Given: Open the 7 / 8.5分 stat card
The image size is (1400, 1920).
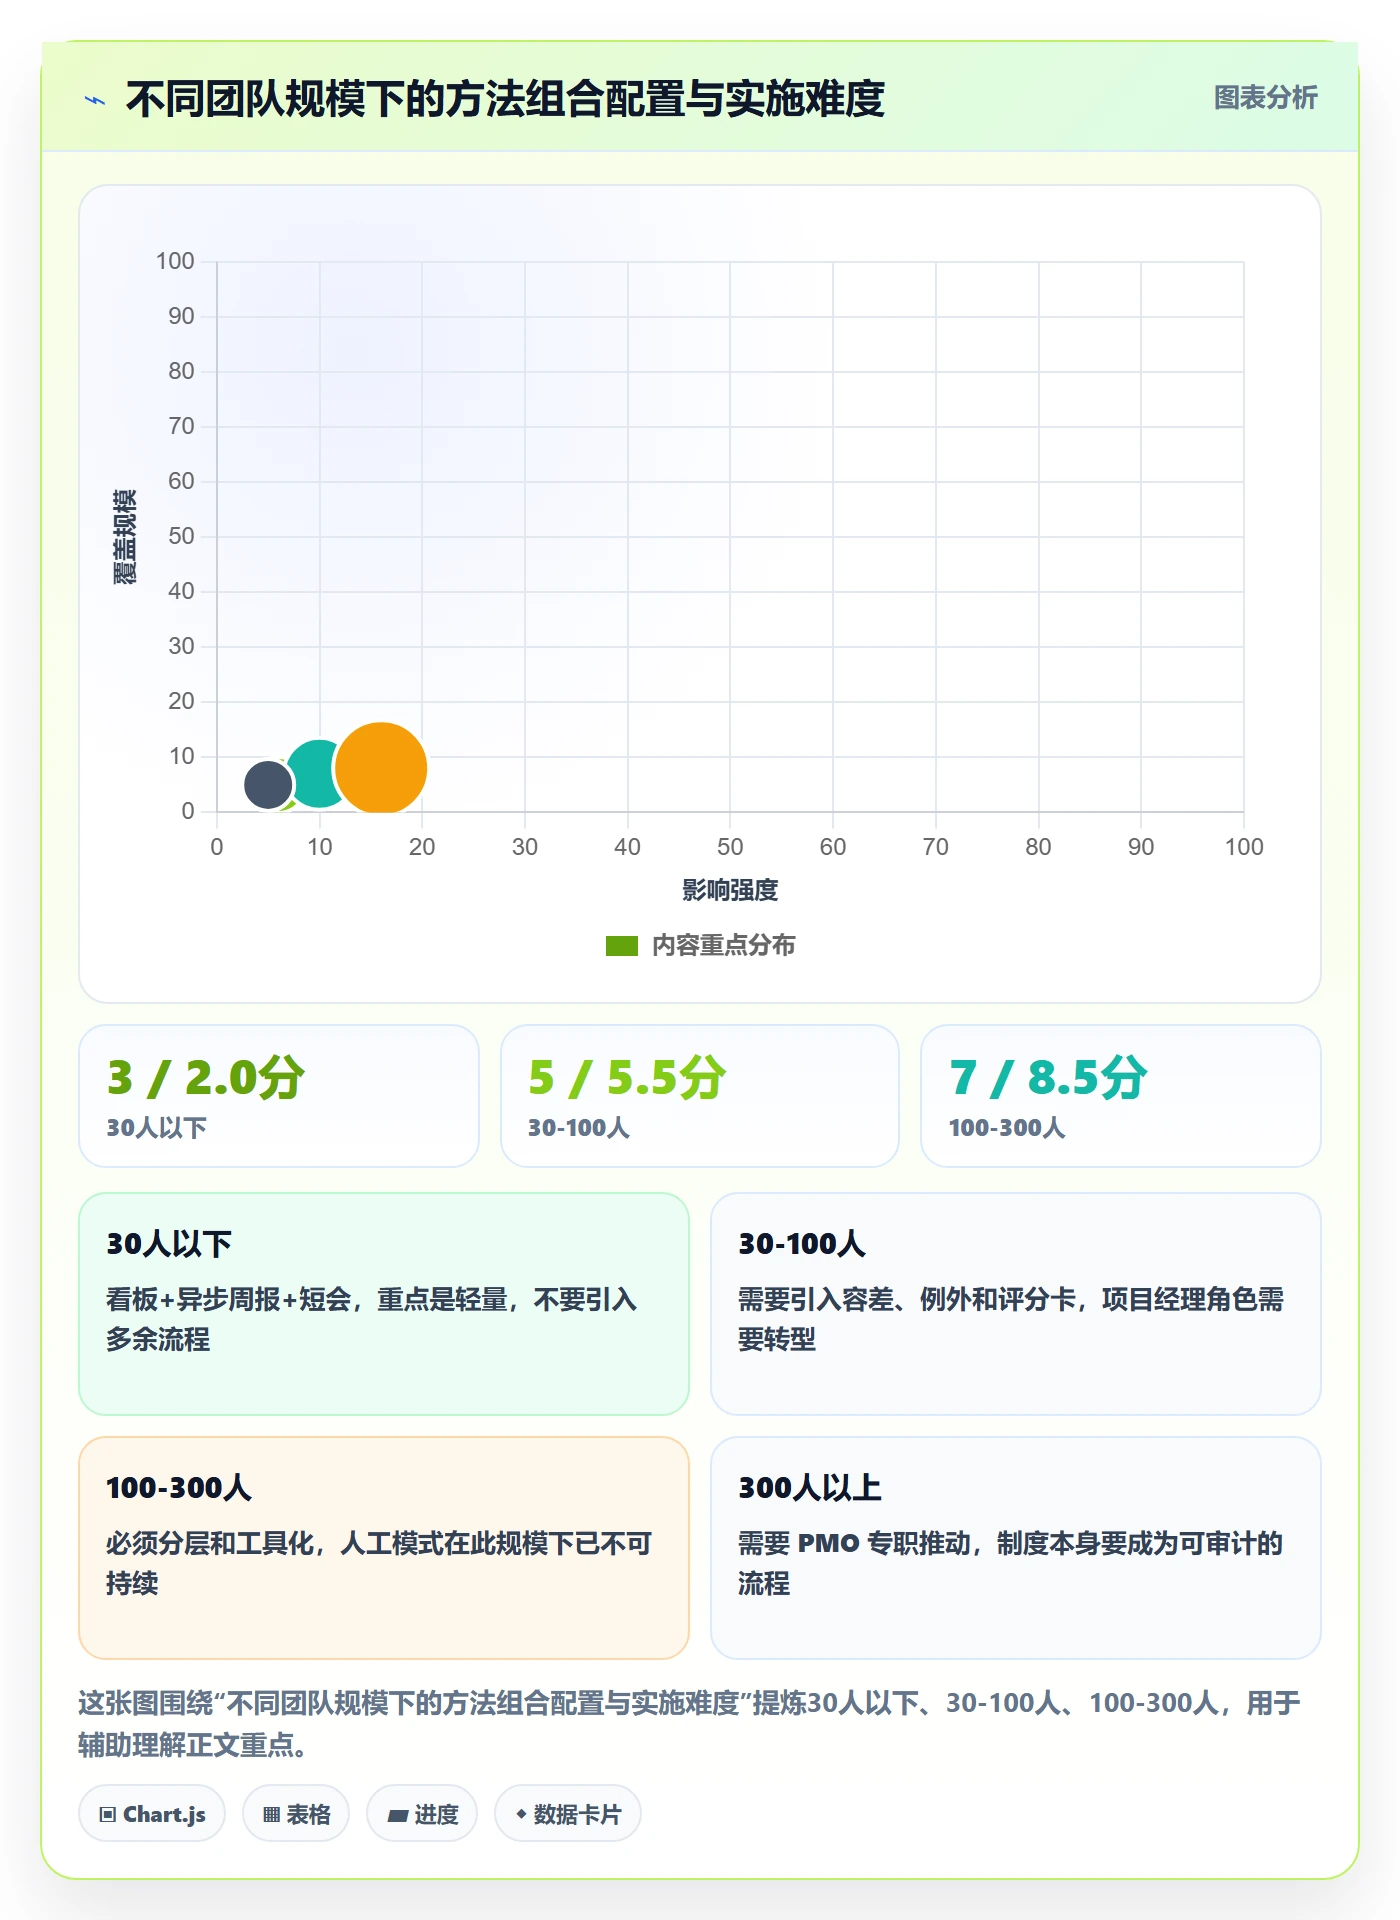Looking at the screenshot, I should 1121,1096.
